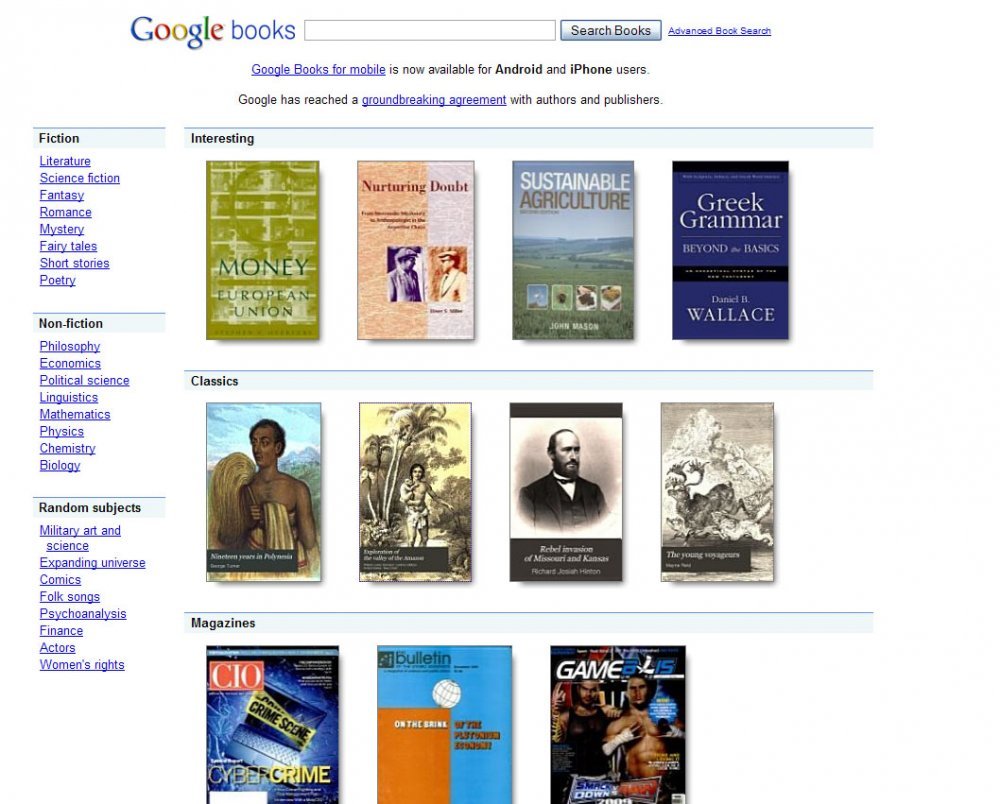Screen dimensions: 1000x804
Task: Browse the Fairy tales category
Action: pyautogui.click(x=68, y=247)
